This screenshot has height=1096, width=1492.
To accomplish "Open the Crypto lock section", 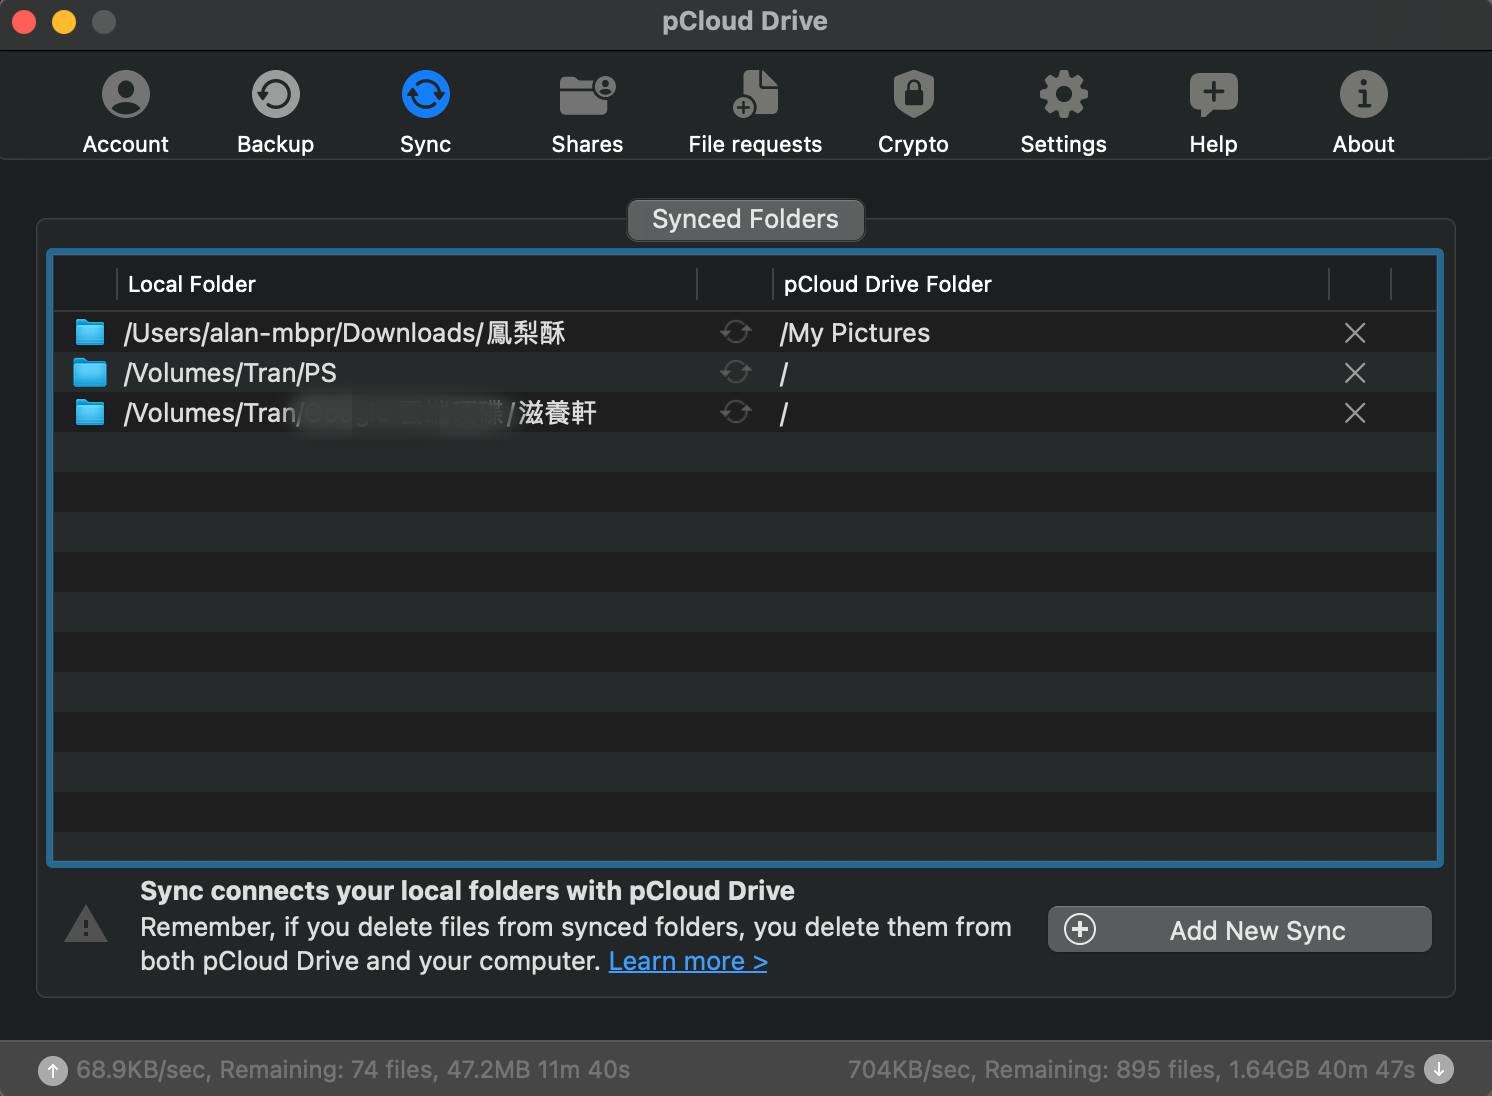I will pos(913,112).
